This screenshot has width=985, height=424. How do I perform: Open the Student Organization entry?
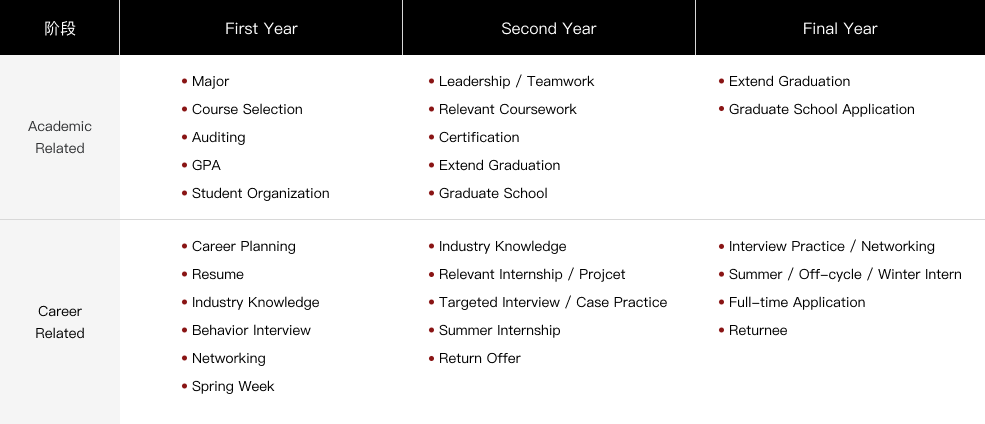260,193
